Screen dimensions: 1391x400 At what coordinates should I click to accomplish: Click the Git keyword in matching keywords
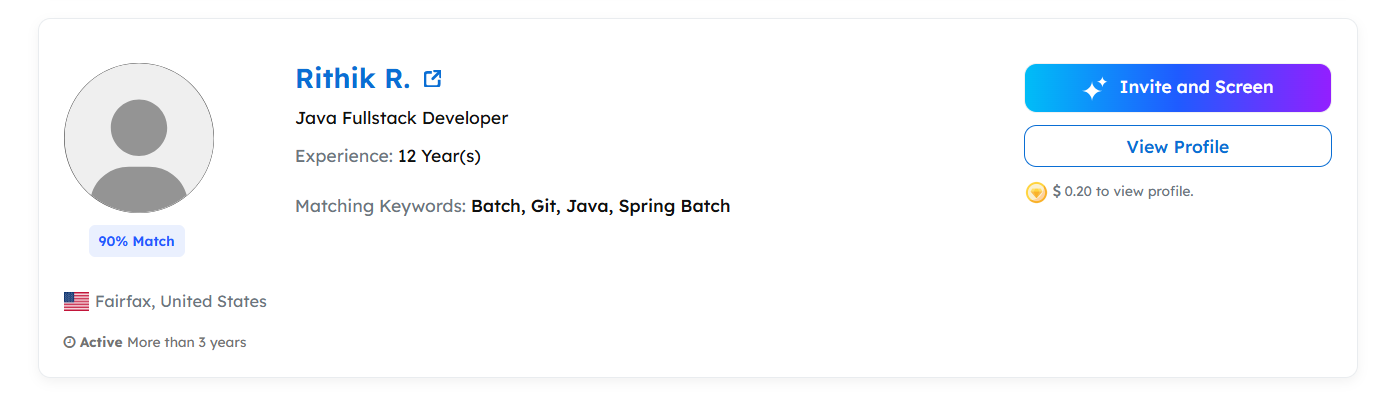pos(543,207)
